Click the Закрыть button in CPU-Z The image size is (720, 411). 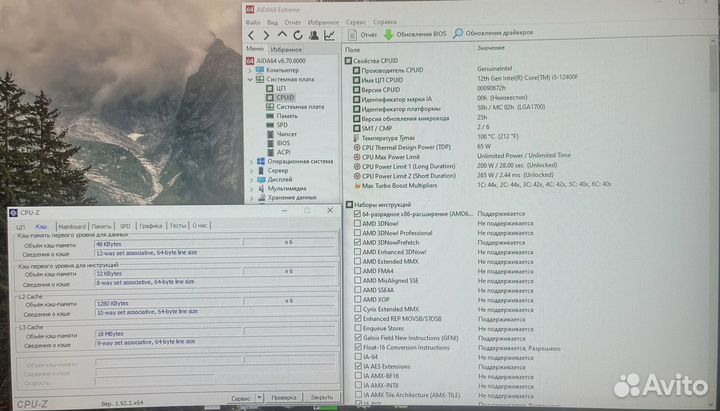321,397
